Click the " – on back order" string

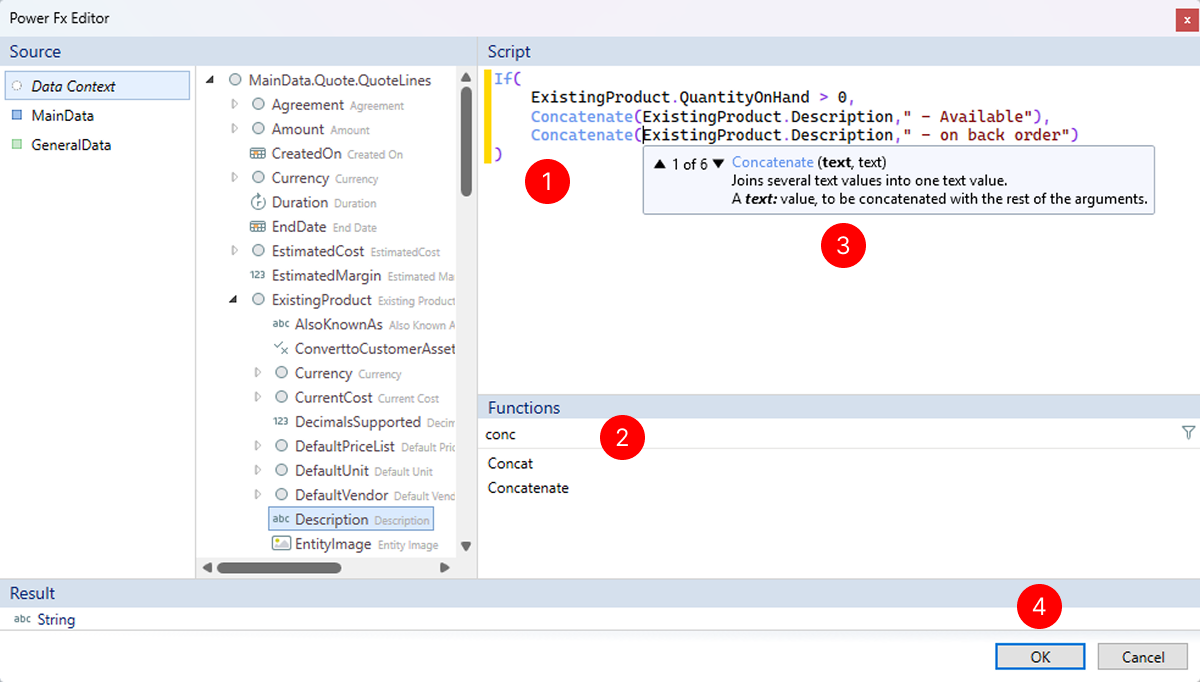pyautogui.click(x=985, y=135)
